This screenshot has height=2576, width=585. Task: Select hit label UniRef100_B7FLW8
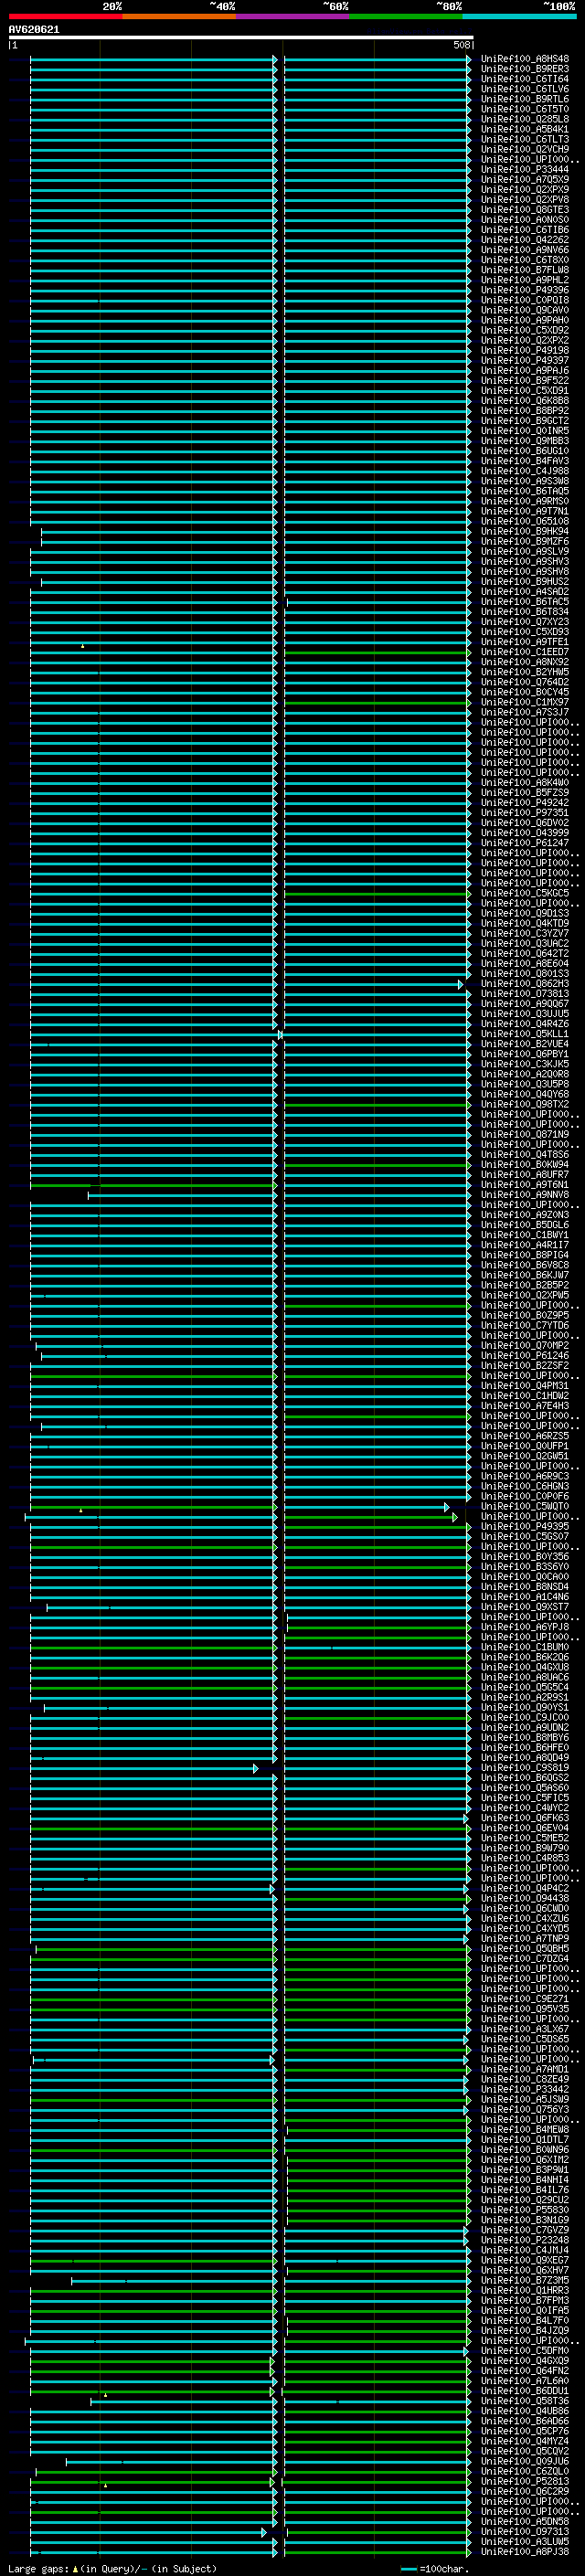click(525, 270)
